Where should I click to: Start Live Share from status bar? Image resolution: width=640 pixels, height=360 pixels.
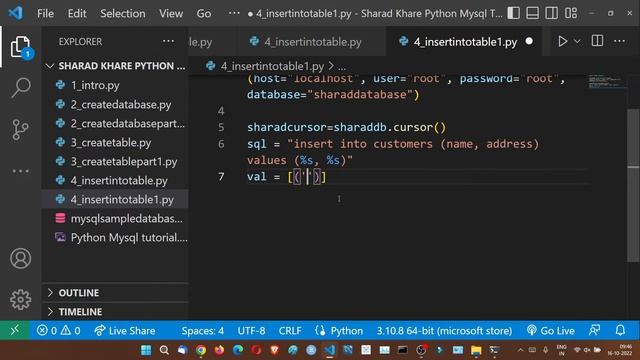[124, 331]
